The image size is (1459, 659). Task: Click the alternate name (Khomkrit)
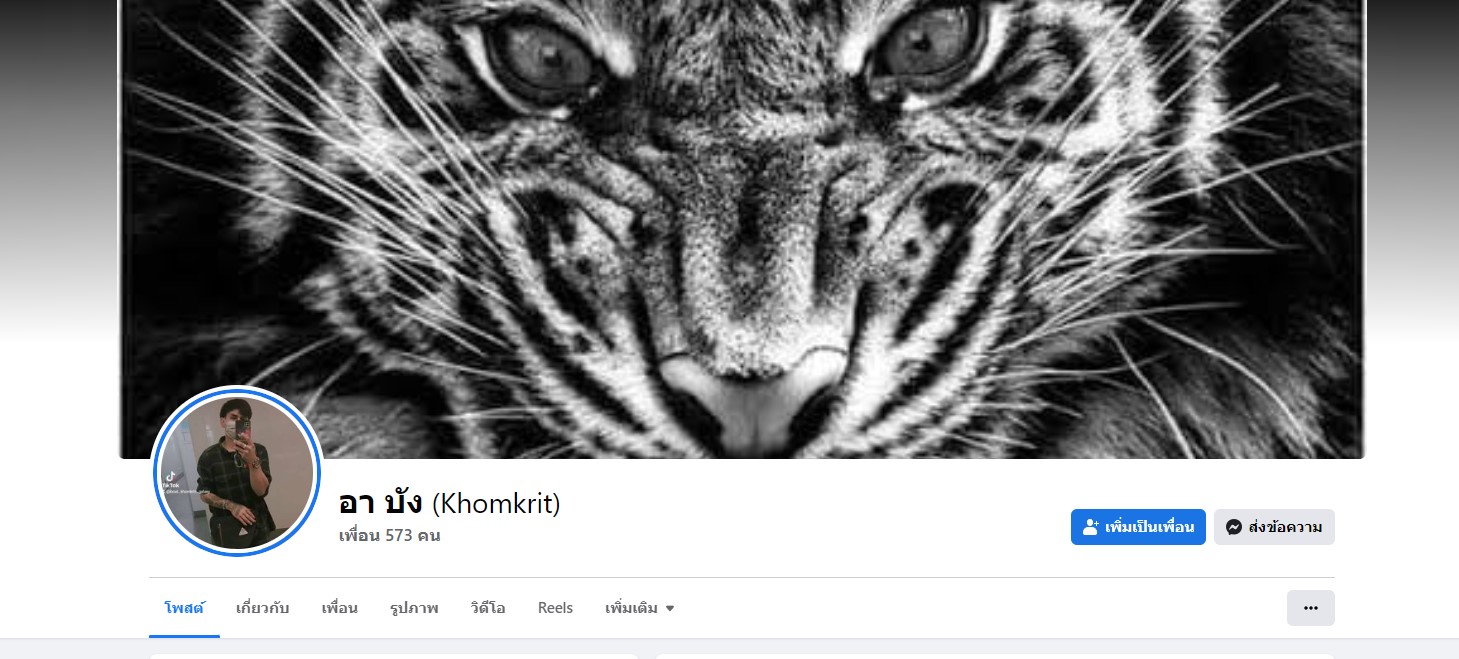click(x=496, y=503)
